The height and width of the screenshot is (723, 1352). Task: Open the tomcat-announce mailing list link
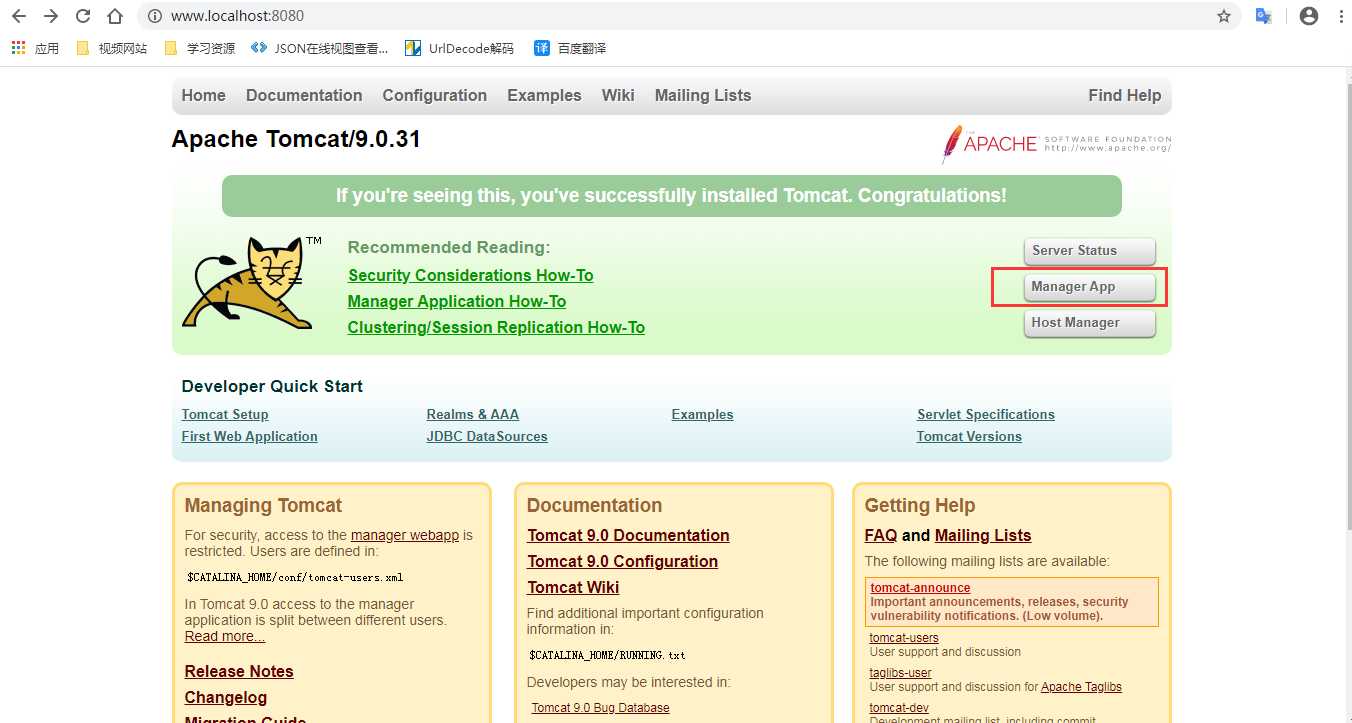point(921,588)
